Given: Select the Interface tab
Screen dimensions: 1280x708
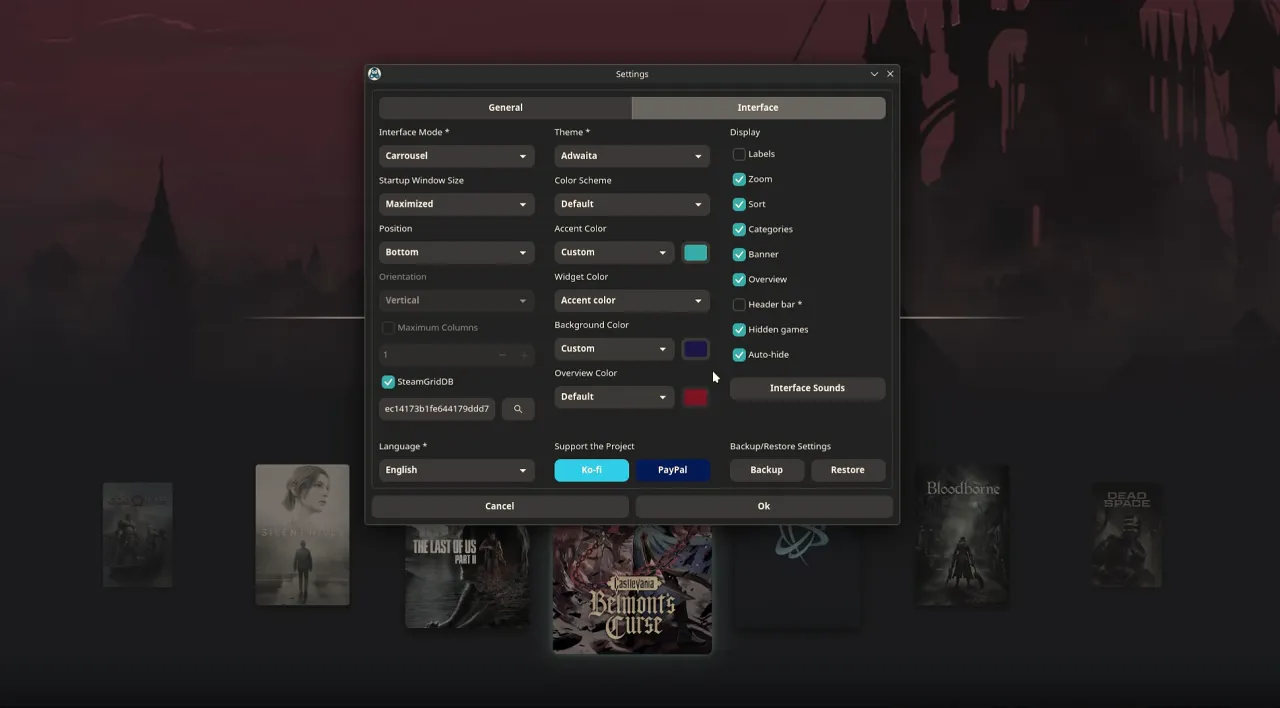Looking at the screenshot, I should 758,107.
